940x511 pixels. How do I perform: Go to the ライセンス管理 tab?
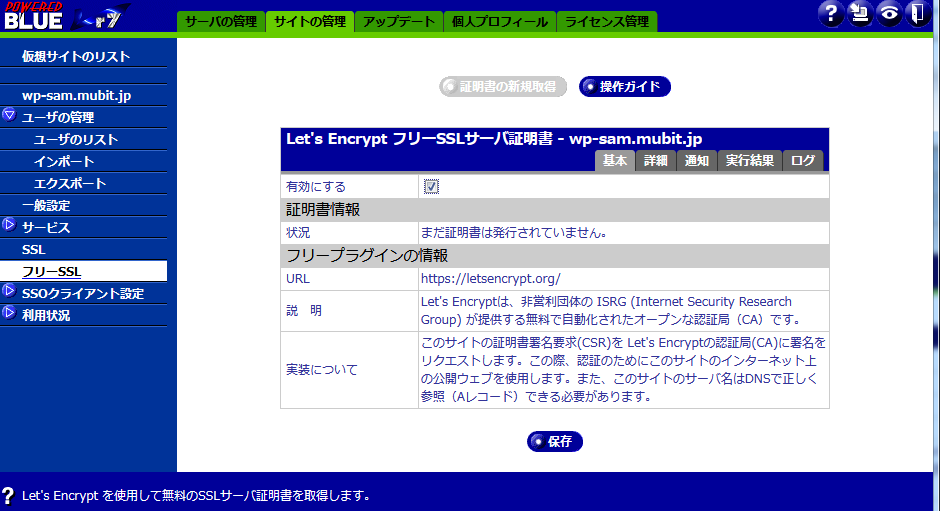(607, 22)
